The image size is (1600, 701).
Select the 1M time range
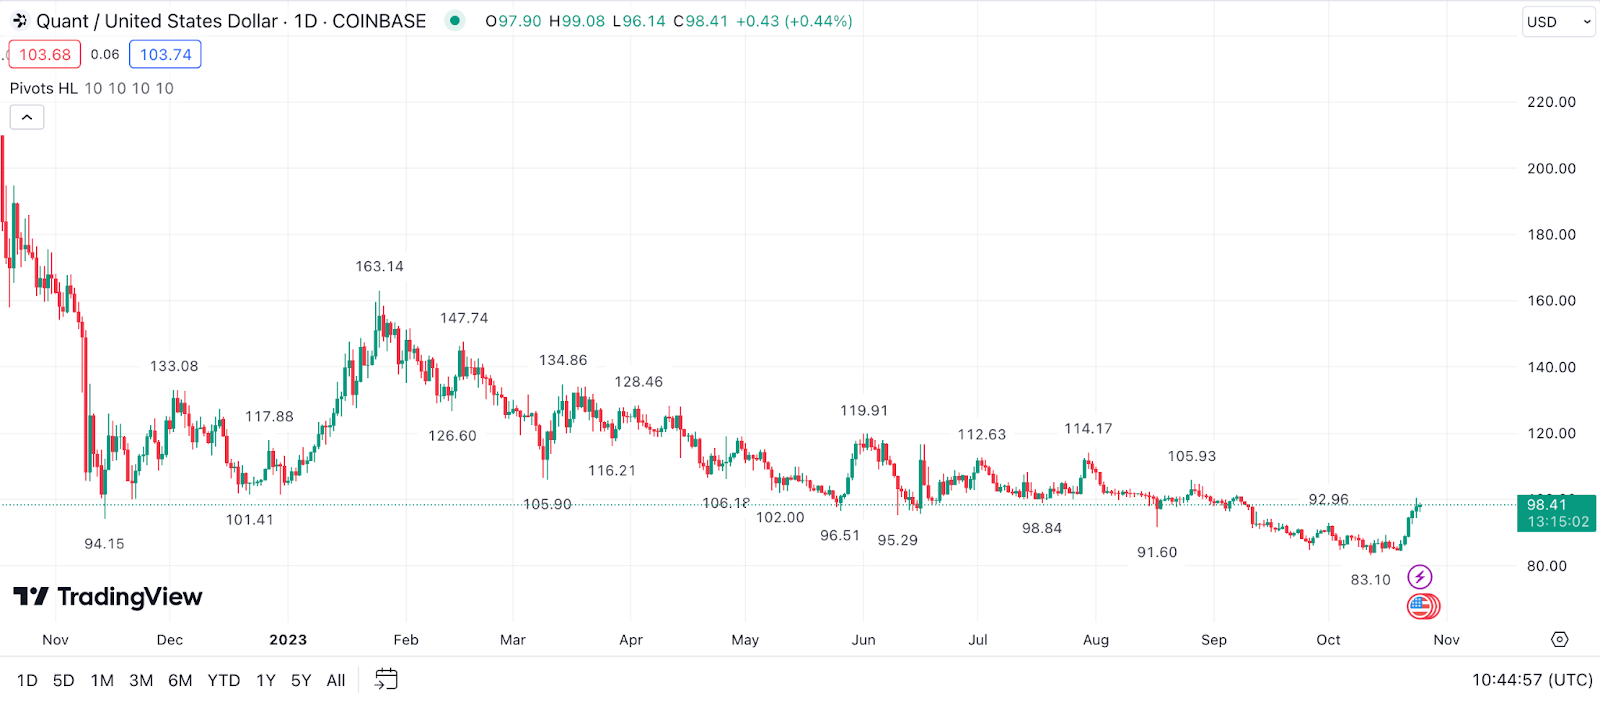coord(102,681)
